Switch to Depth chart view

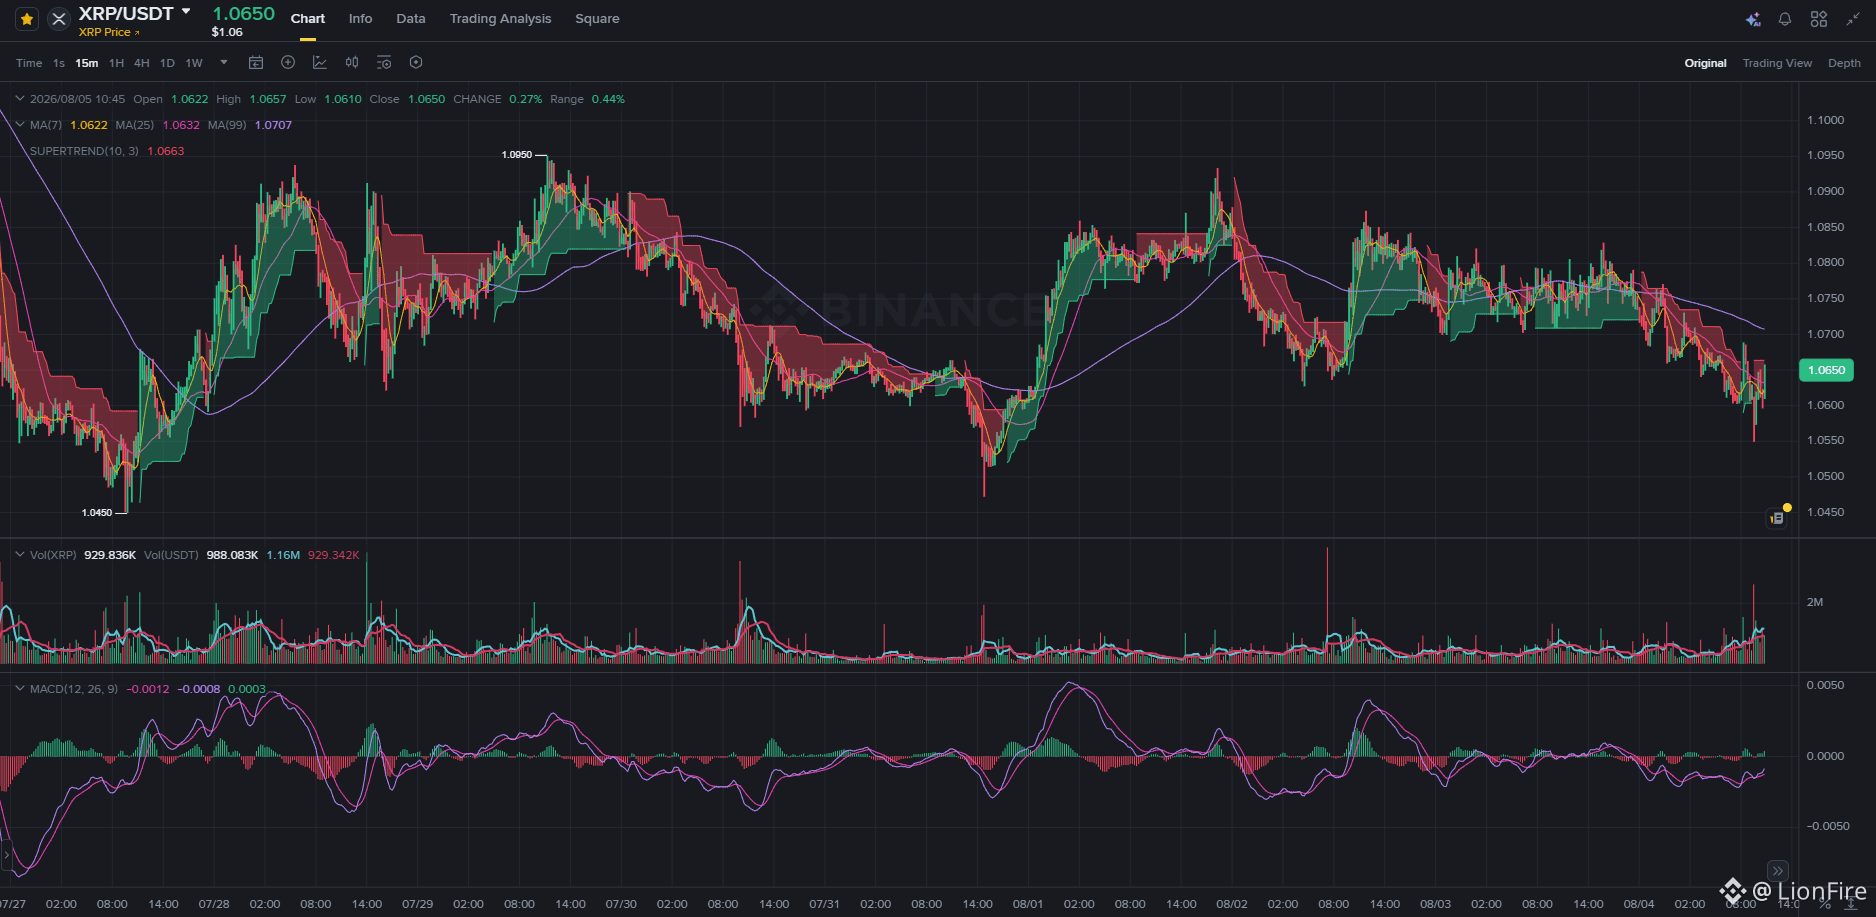1844,63
